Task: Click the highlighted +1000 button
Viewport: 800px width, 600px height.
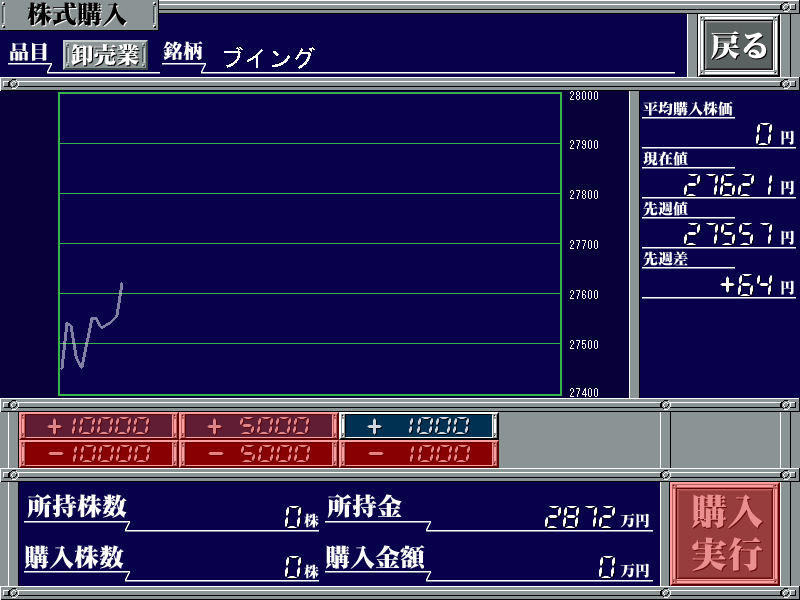Action: [x=418, y=426]
